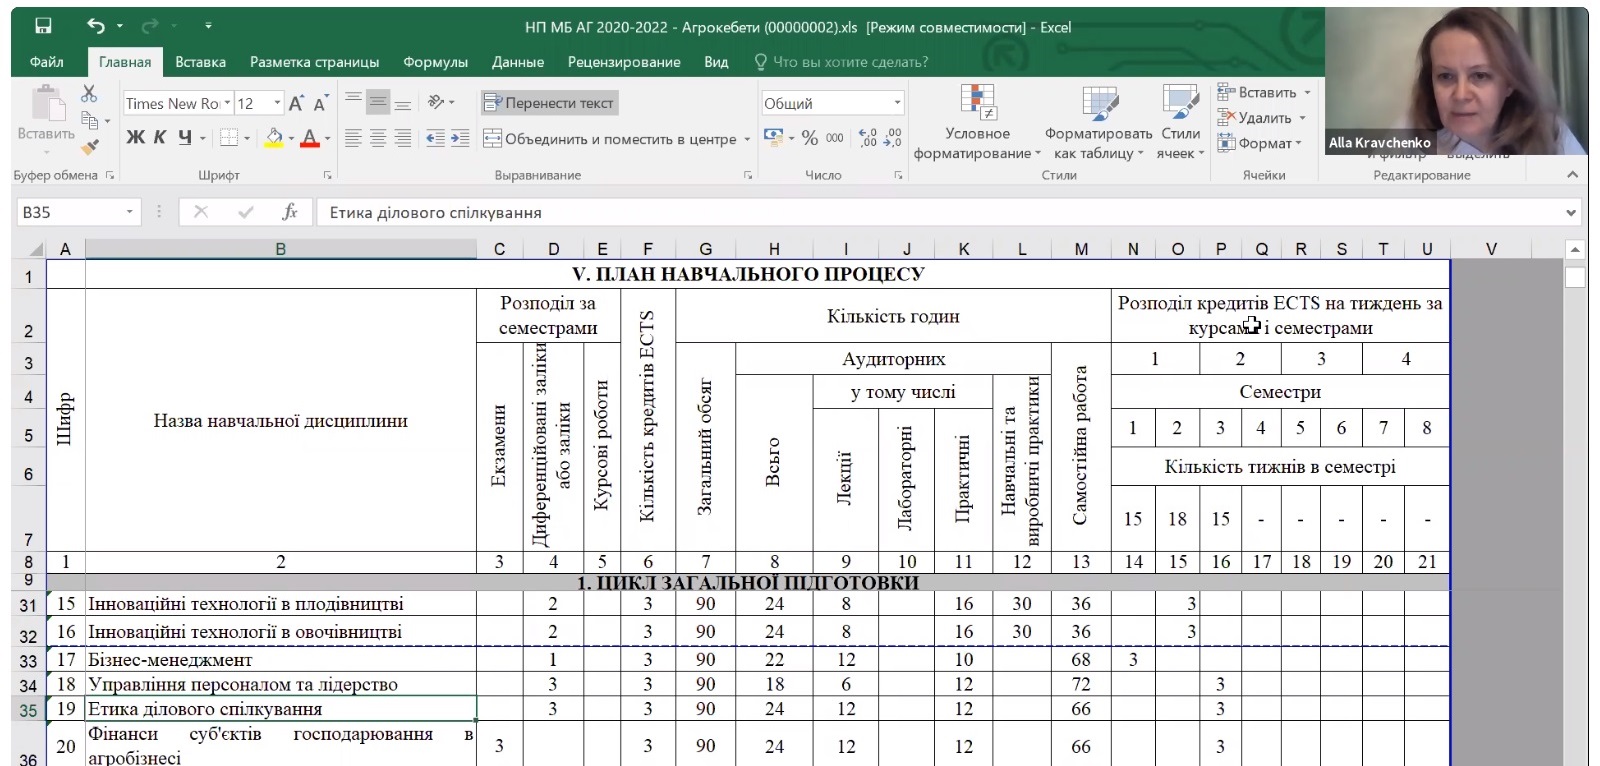Open the font size 12 dropdown
The height and width of the screenshot is (766, 1600).
tap(277, 103)
